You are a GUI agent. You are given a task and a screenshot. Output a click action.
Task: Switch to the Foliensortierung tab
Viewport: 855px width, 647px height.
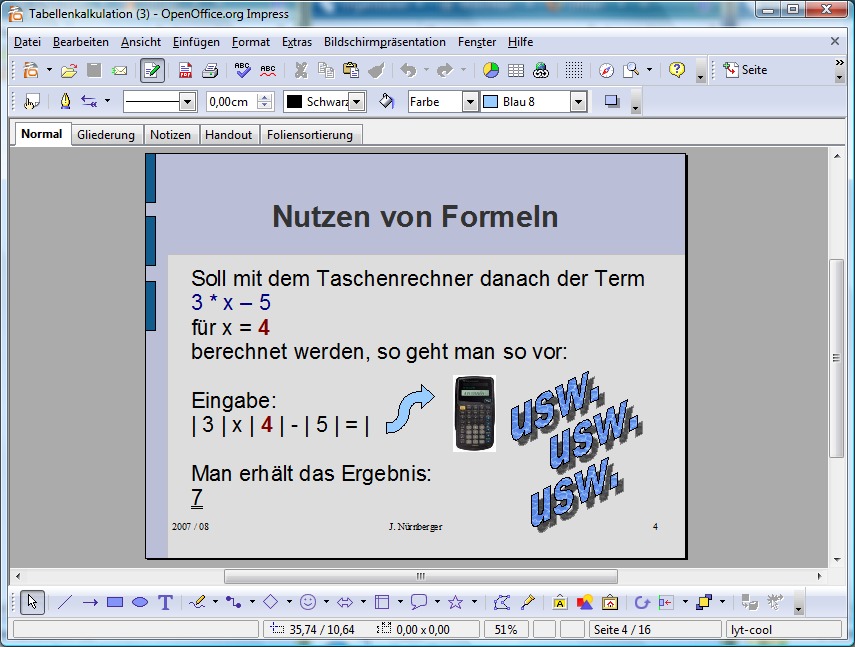[310, 135]
